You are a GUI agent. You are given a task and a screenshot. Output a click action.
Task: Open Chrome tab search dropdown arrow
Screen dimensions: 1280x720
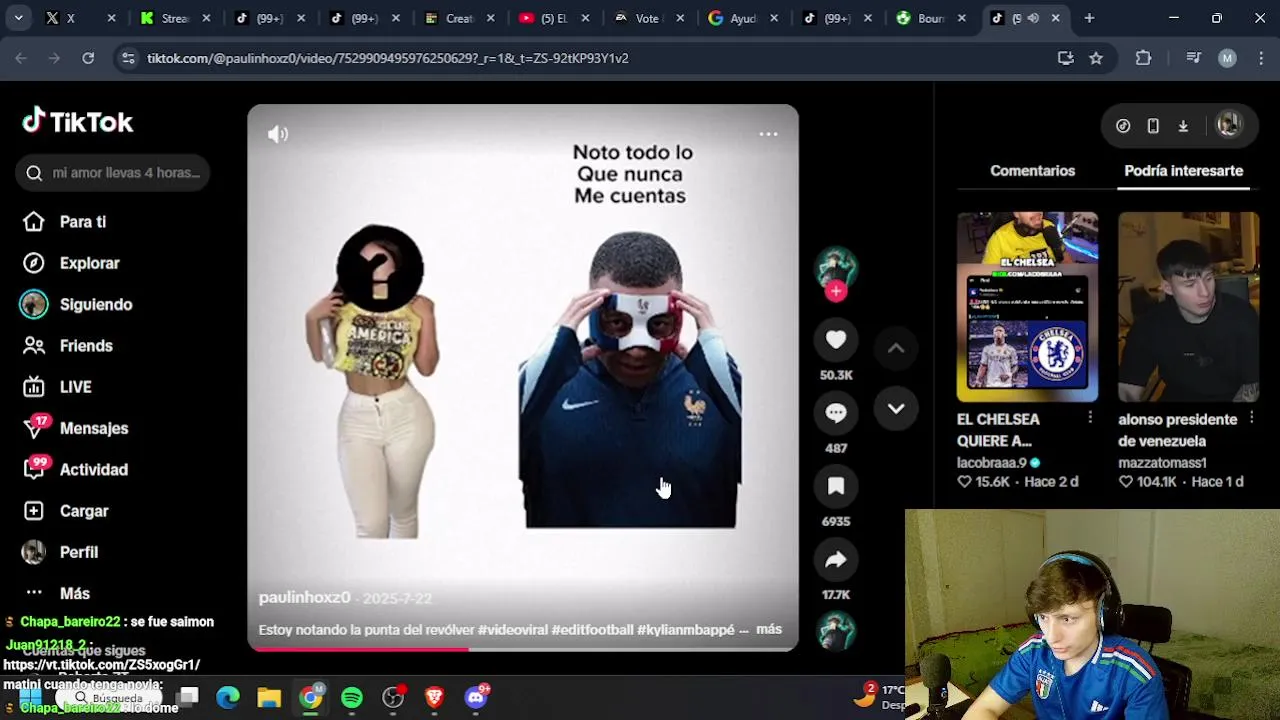[18, 18]
